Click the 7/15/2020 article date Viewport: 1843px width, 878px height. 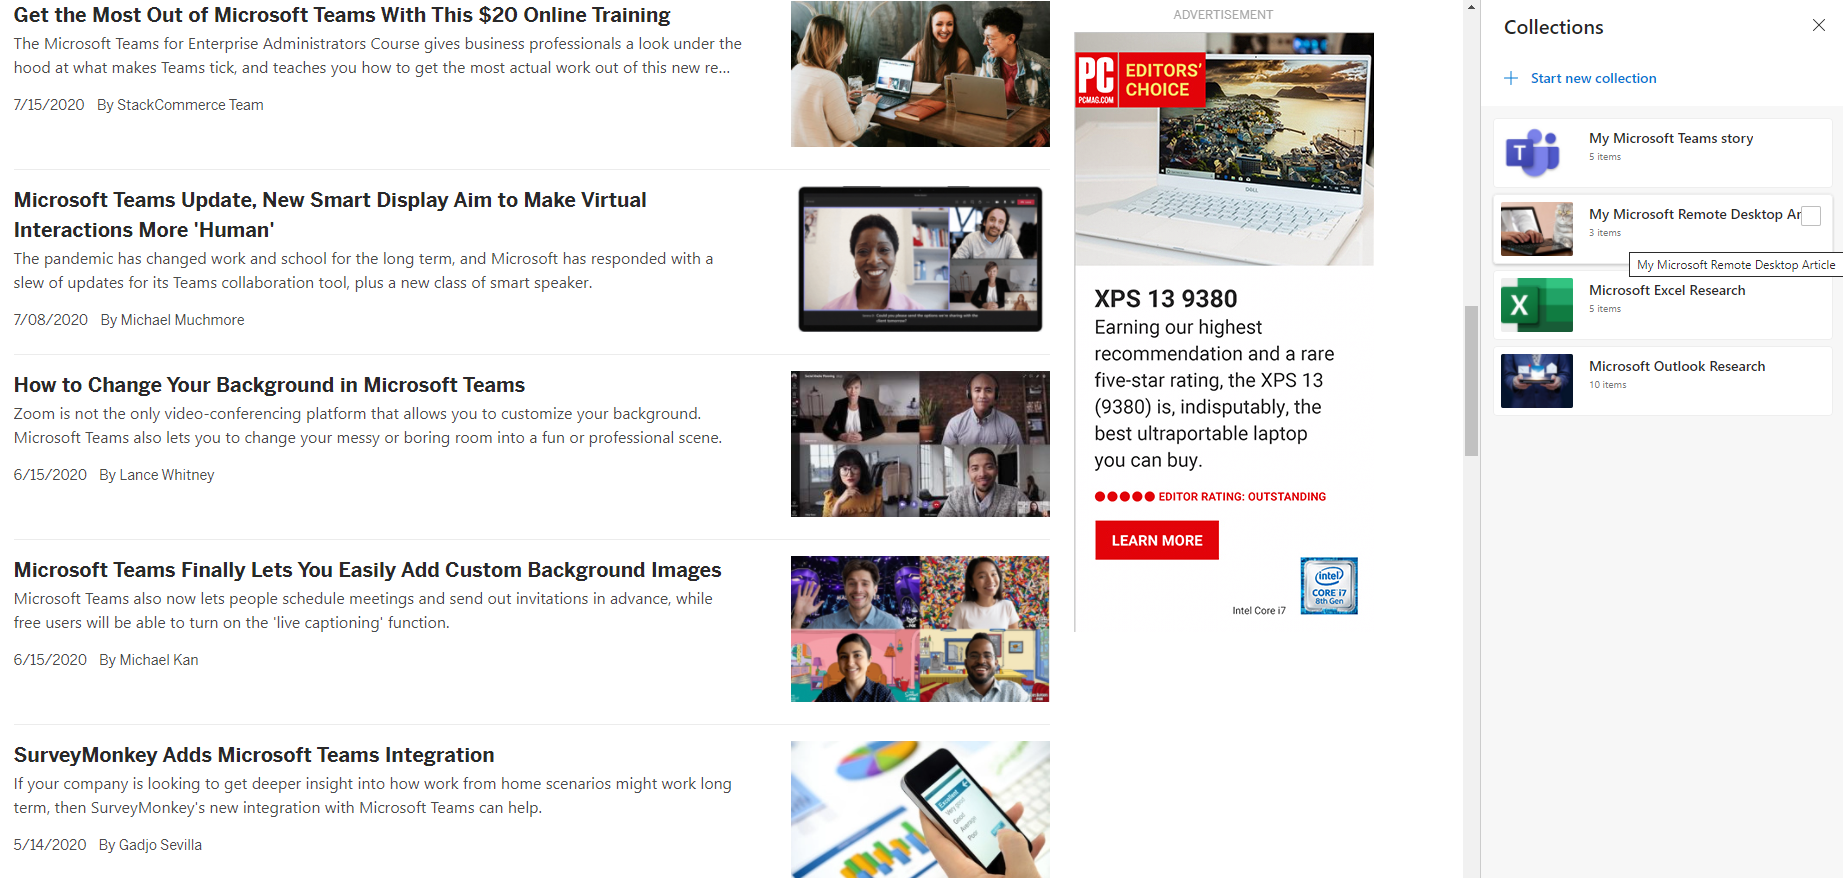tap(49, 105)
